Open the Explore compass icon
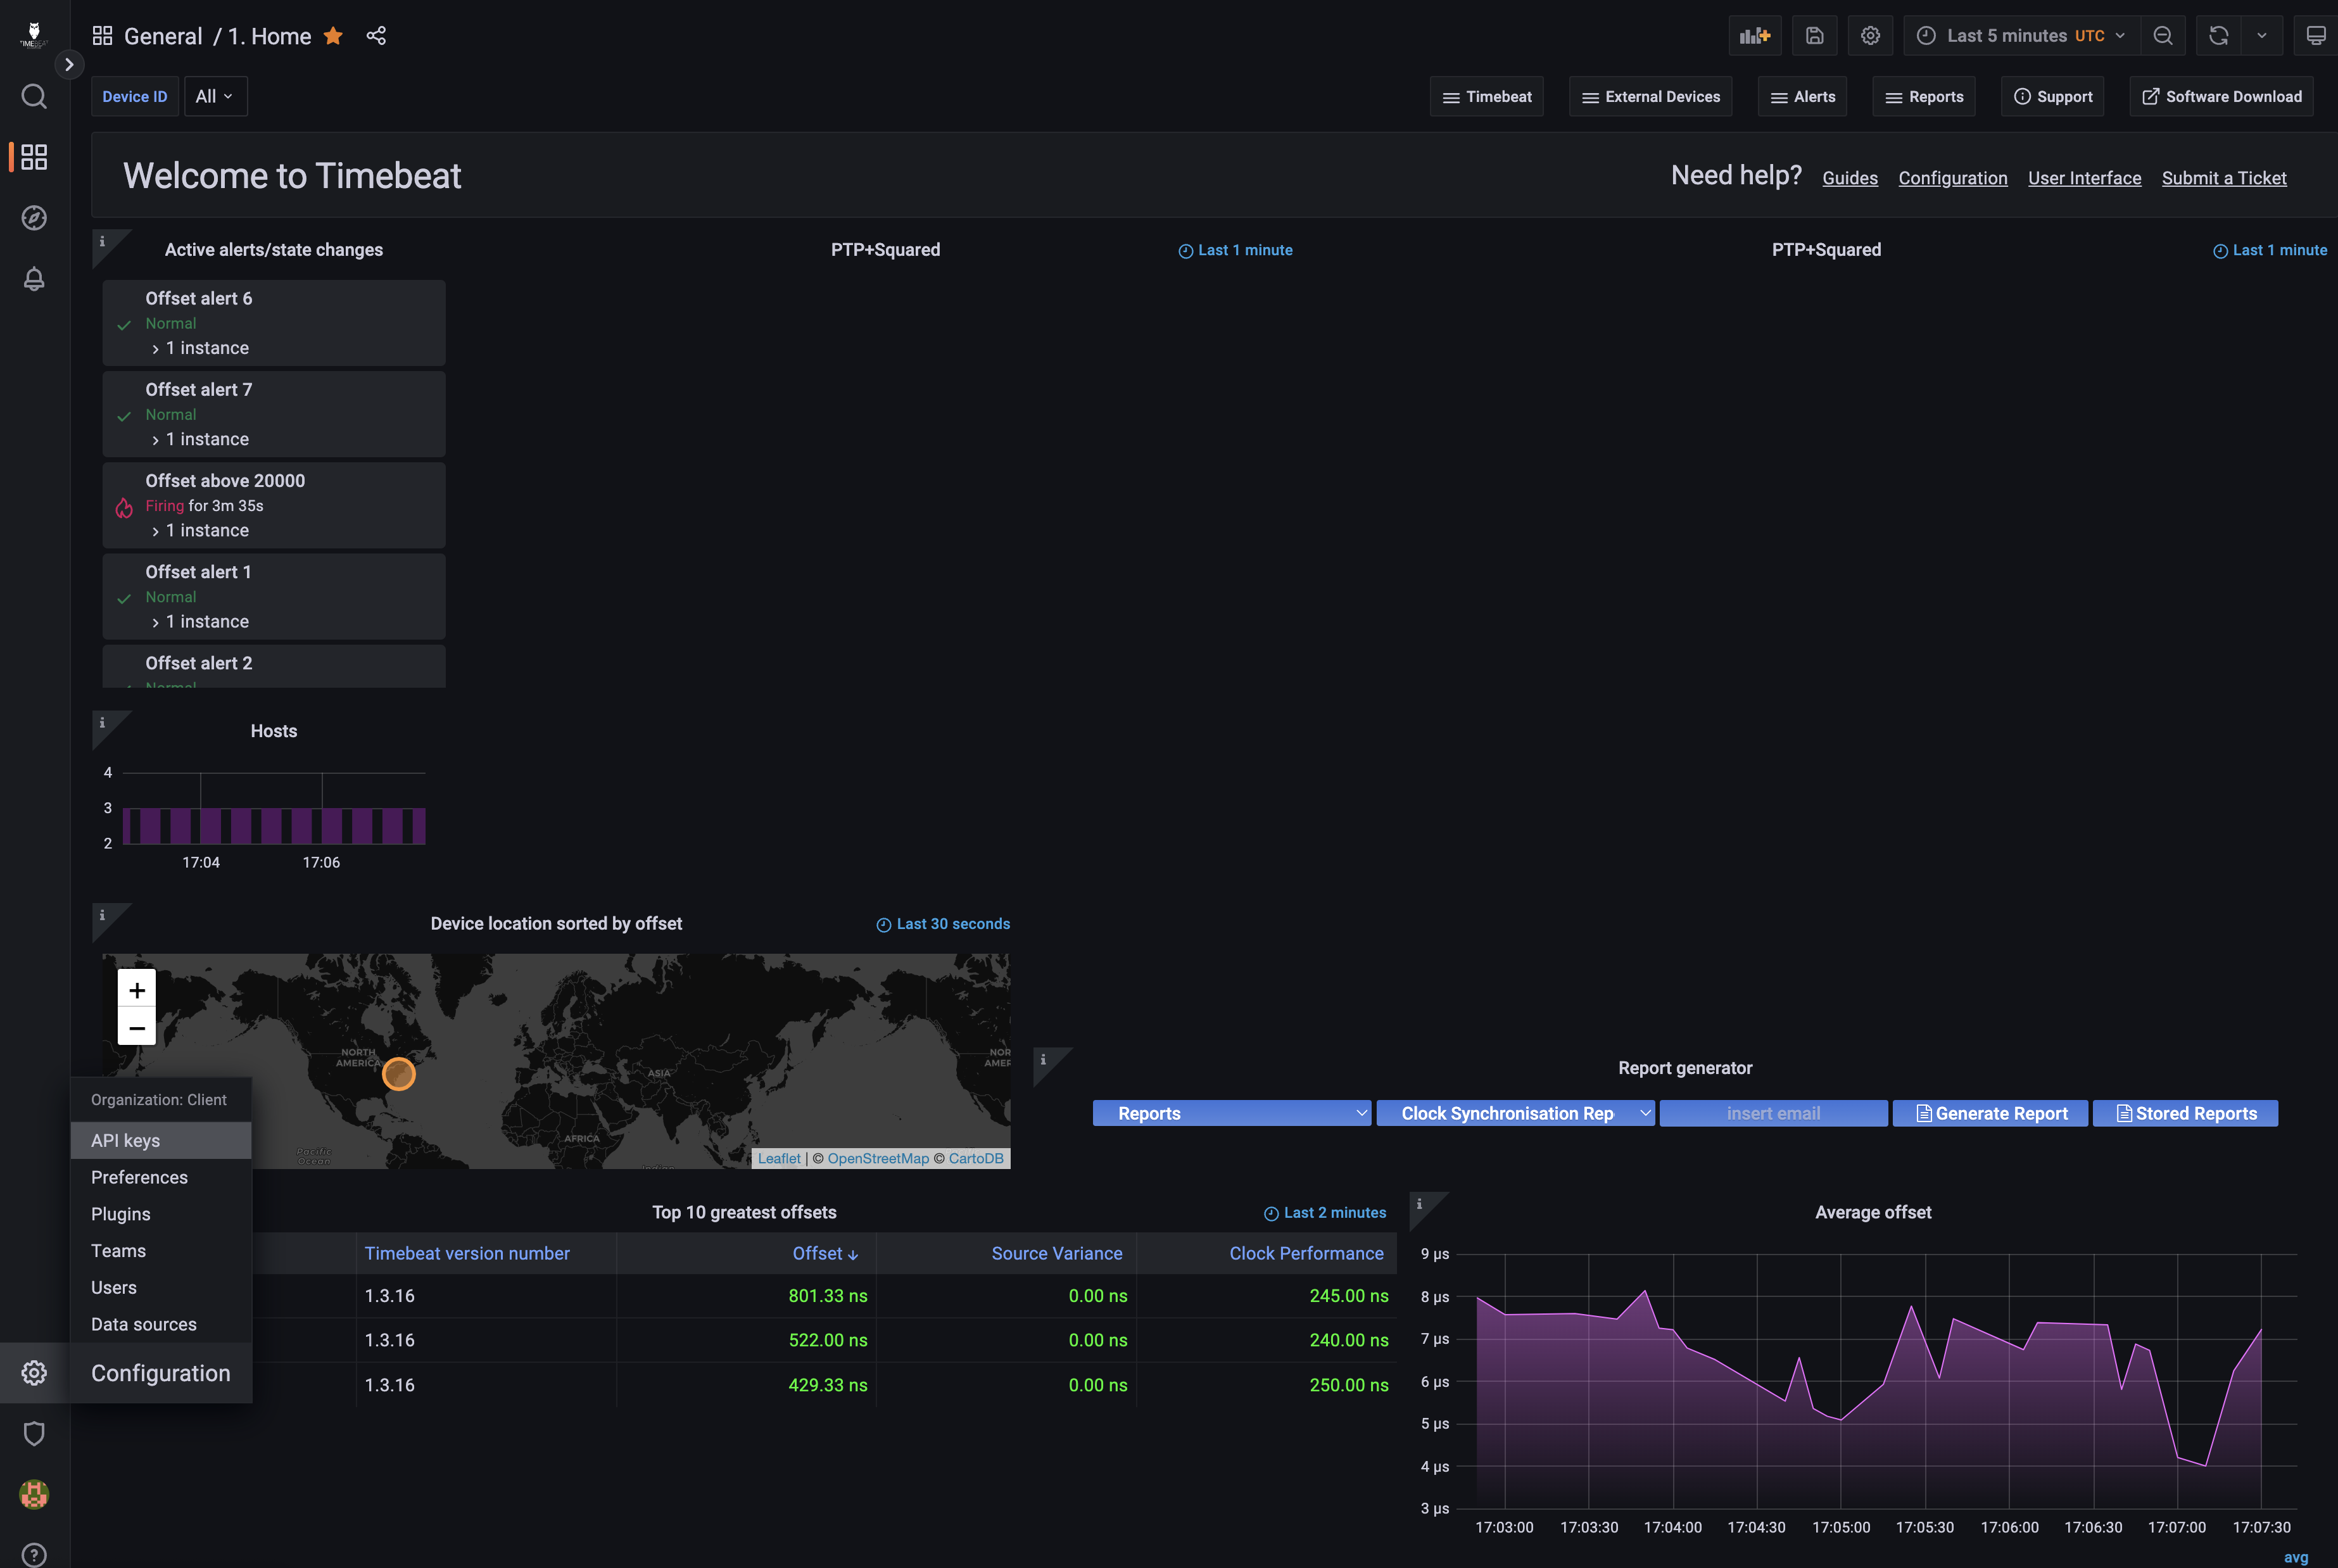The image size is (2338, 1568). click(34, 218)
